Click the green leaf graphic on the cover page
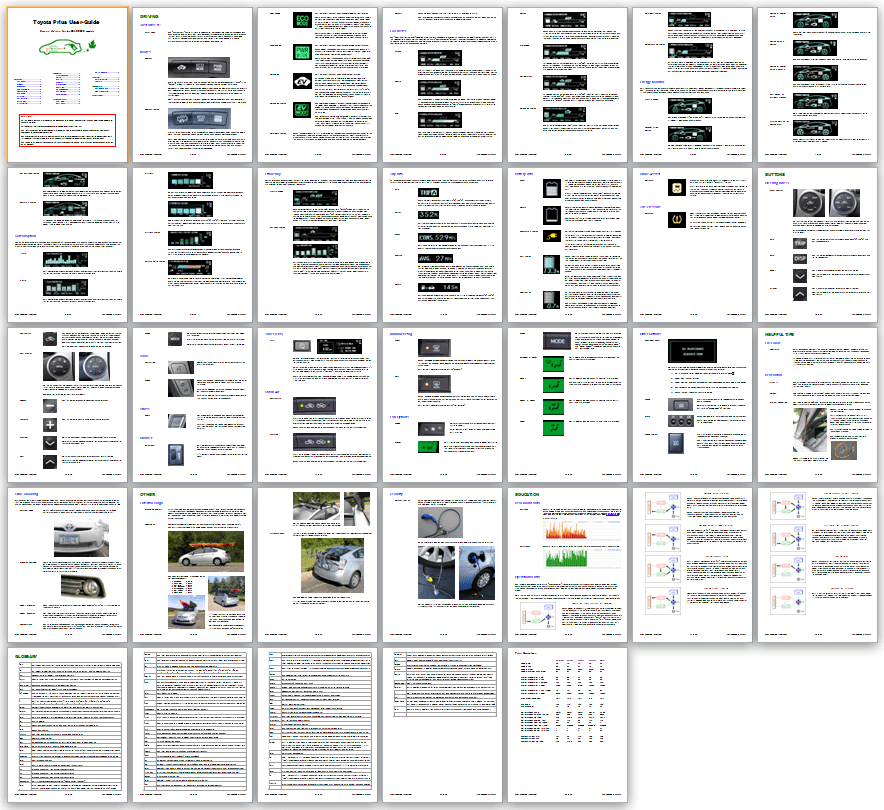Image resolution: width=884 pixels, height=810 pixels. tap(92, 44)
